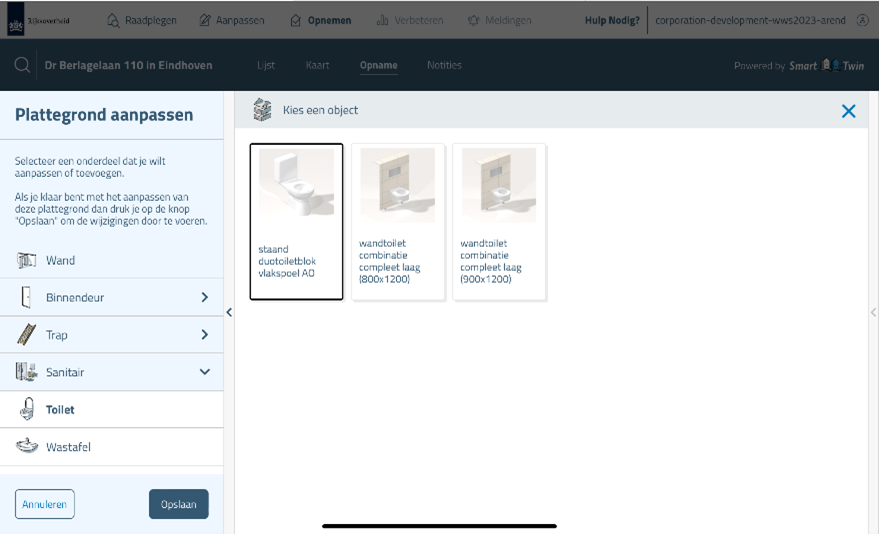
Task: Close the Kies een object panel
Action: pyautogui.click(x=848, y=111)
